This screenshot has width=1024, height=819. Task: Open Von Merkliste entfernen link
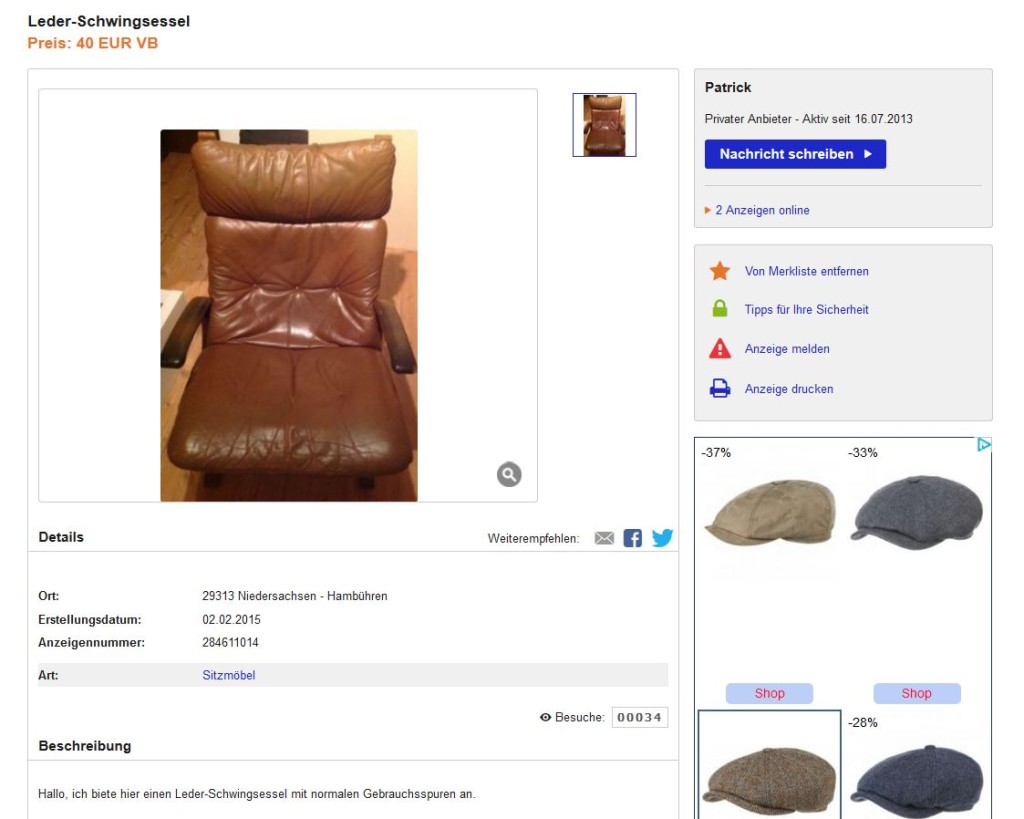(807, 271)
